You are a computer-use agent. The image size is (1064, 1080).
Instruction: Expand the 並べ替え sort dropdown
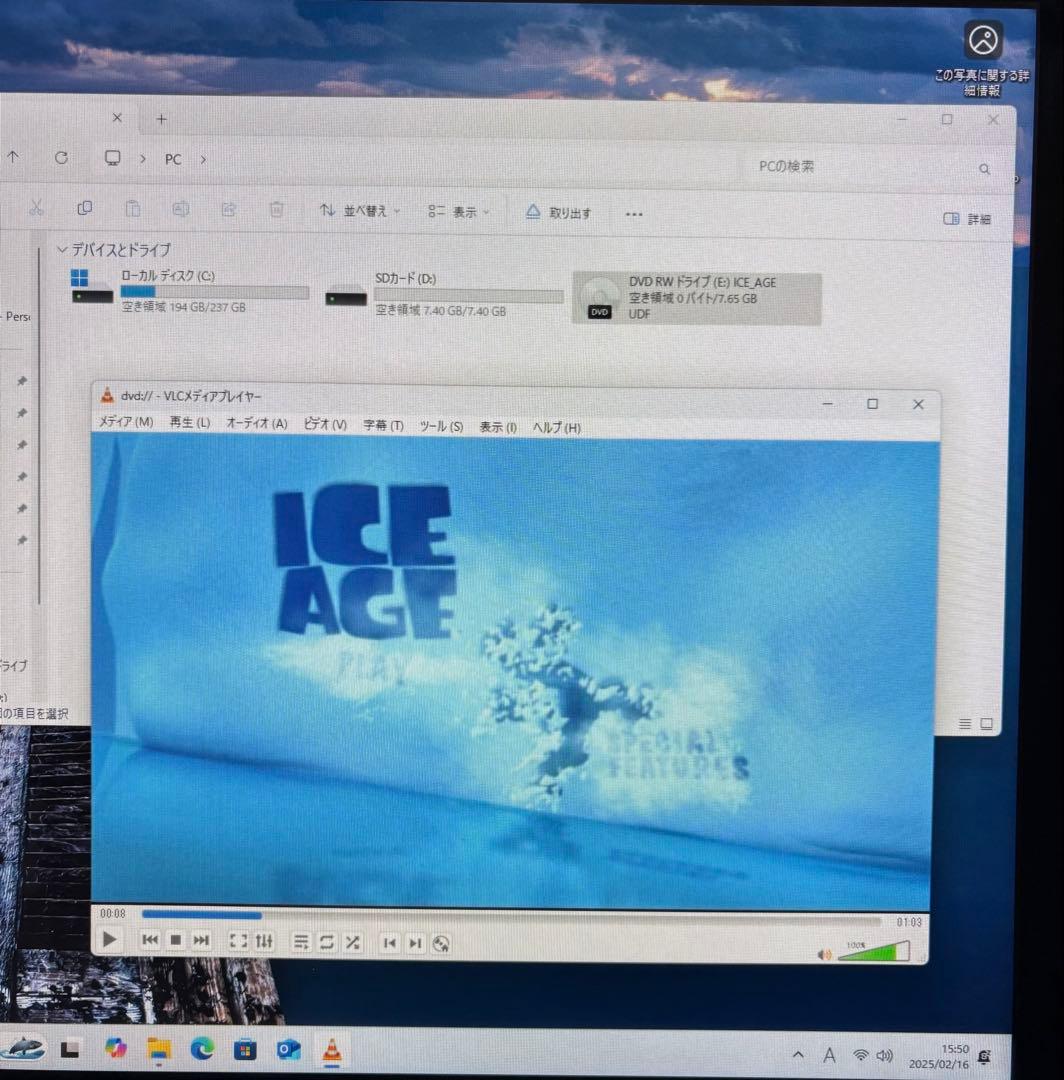pos(360,211)
